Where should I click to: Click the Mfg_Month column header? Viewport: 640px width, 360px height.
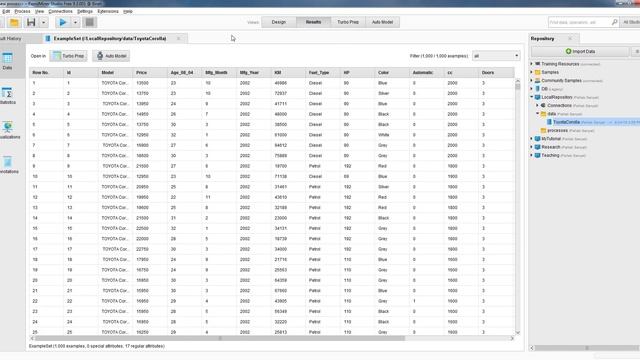219,73
